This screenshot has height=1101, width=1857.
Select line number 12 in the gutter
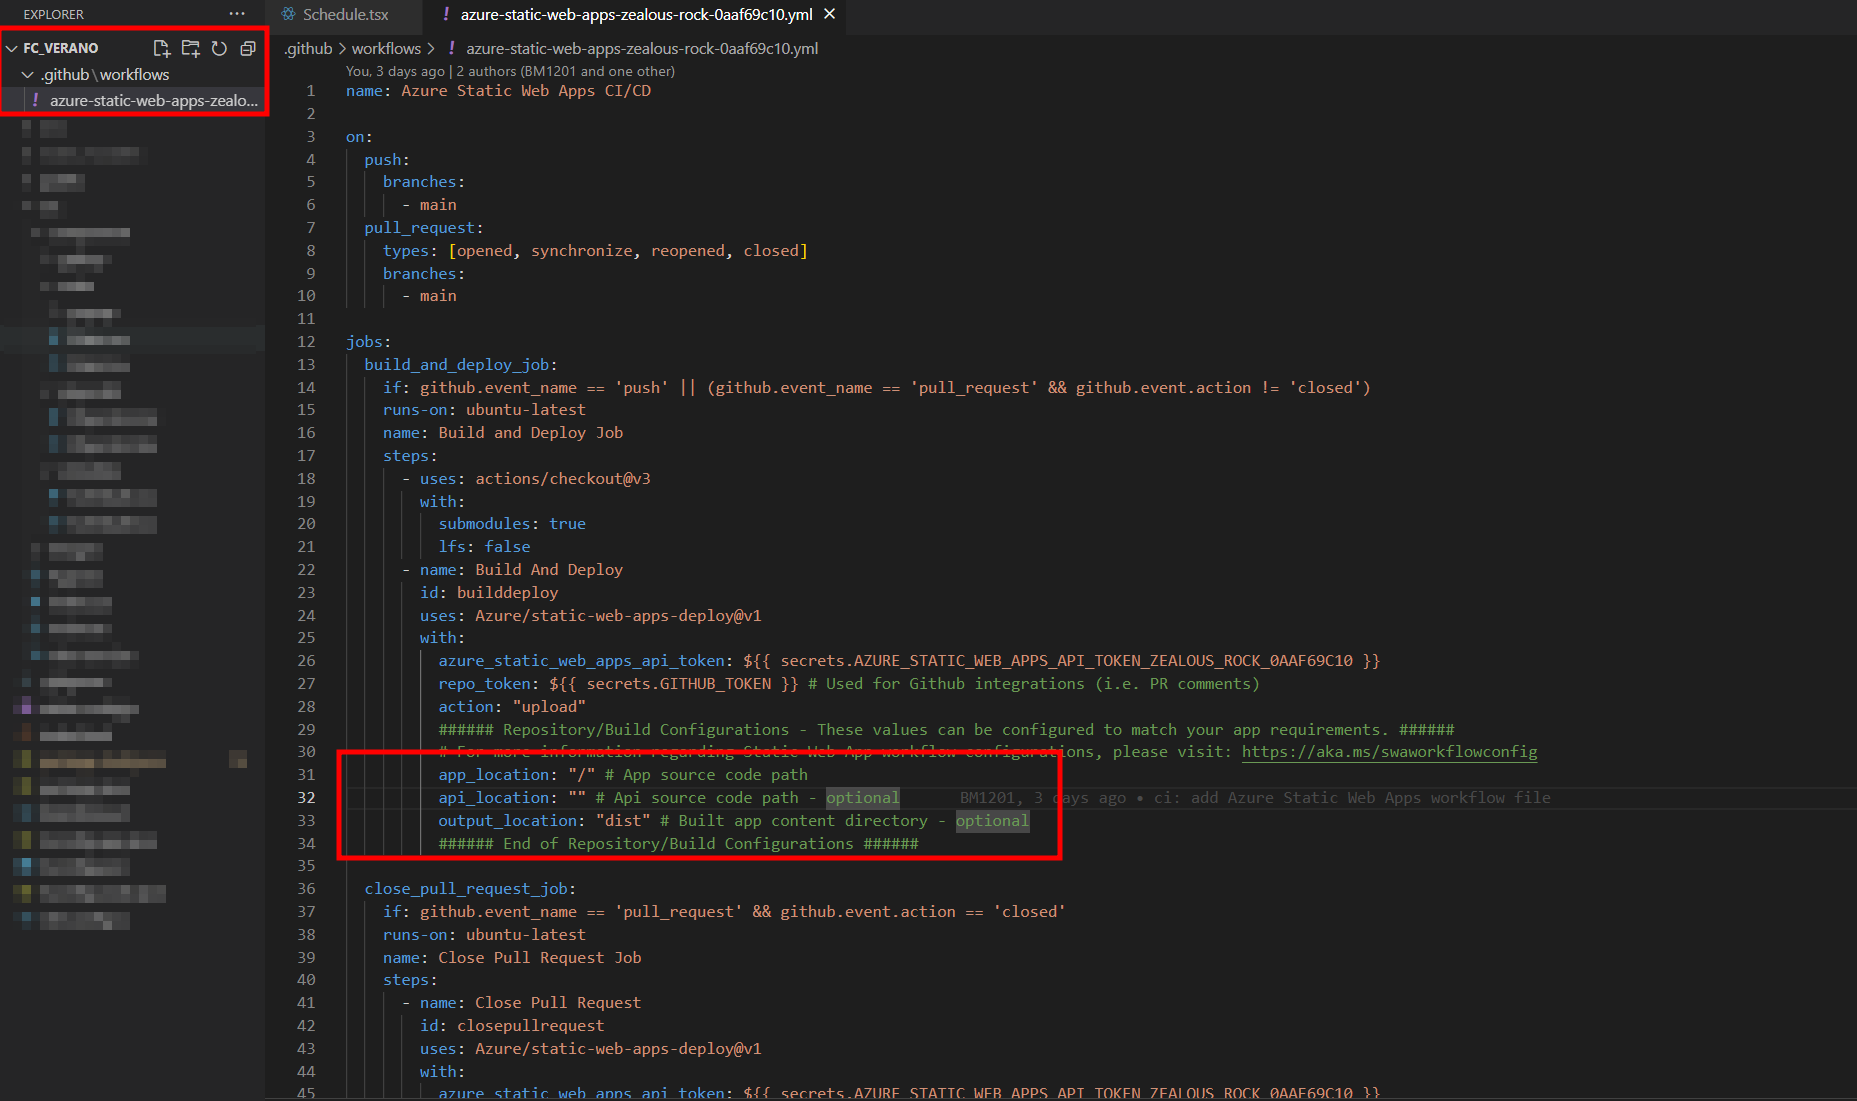(x=306, y=342)
